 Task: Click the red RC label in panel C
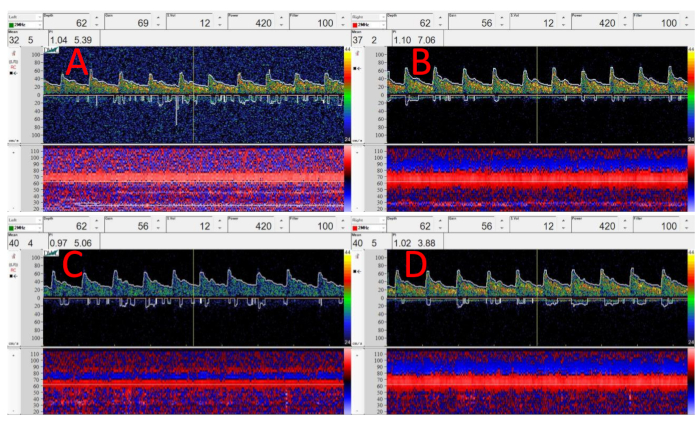coord(13,270)
